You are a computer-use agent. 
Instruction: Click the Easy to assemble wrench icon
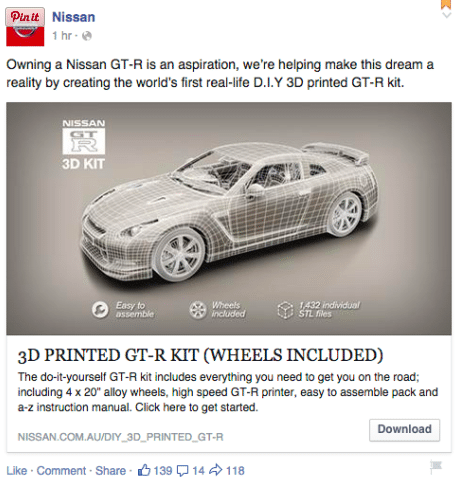100,310
